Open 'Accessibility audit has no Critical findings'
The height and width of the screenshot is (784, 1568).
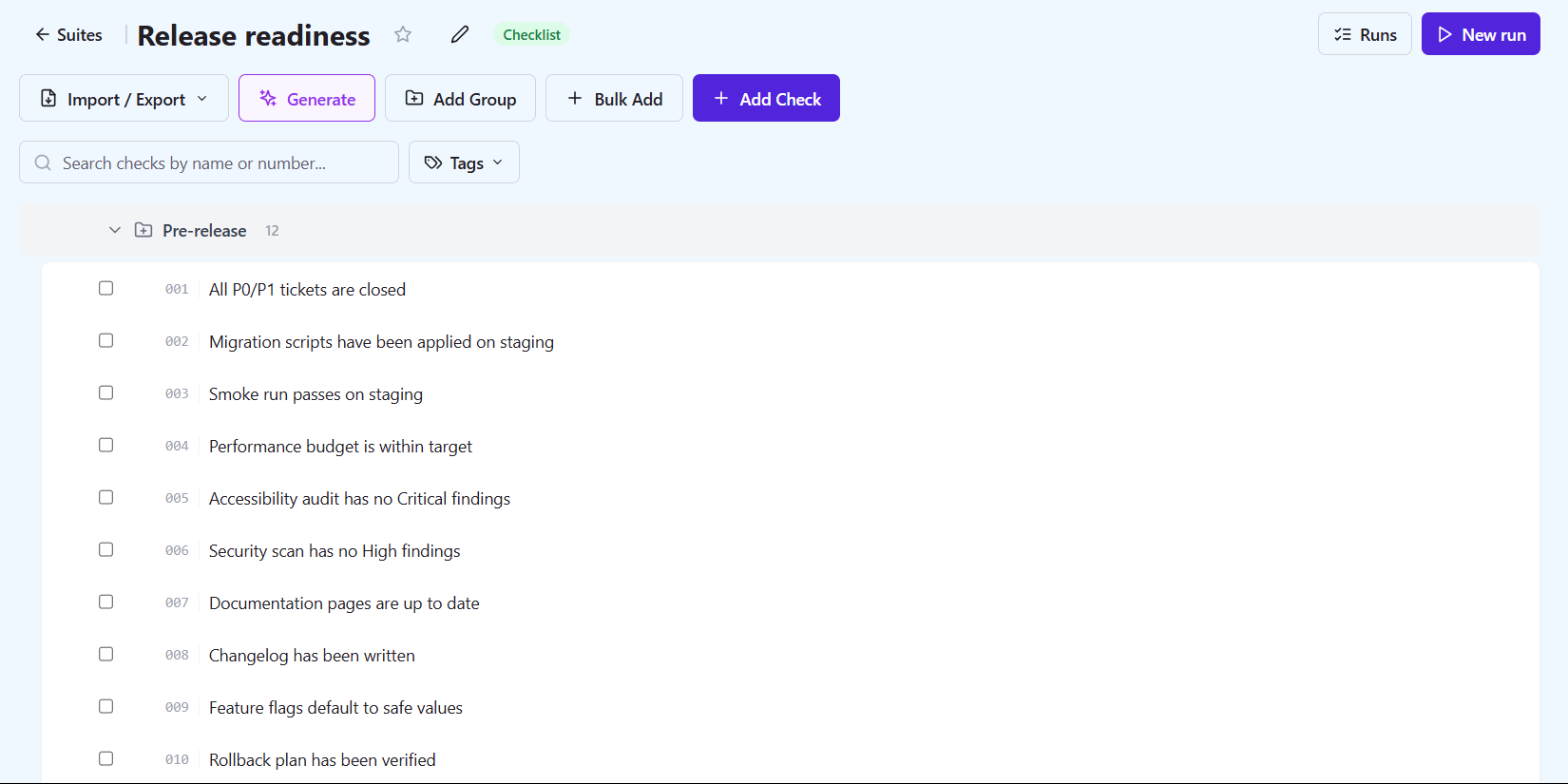pyautogui.click(x=360, y=498)
